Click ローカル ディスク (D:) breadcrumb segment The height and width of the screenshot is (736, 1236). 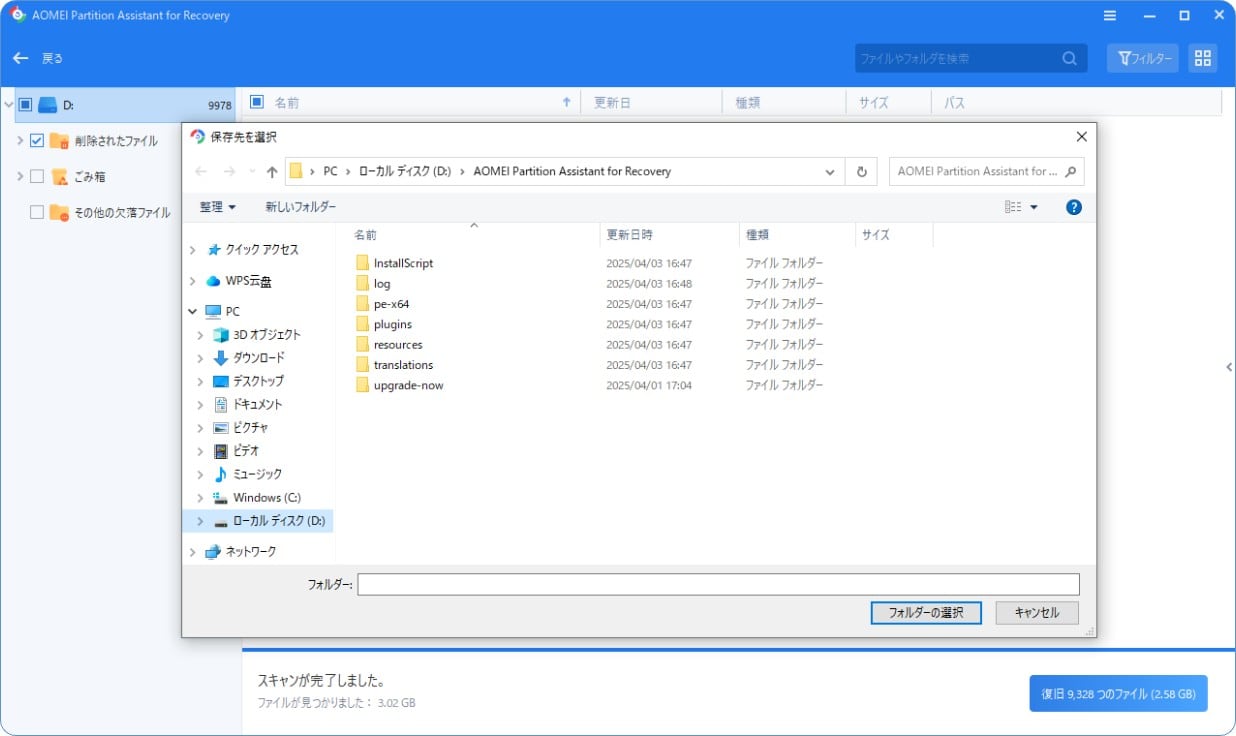click(406, 172)
